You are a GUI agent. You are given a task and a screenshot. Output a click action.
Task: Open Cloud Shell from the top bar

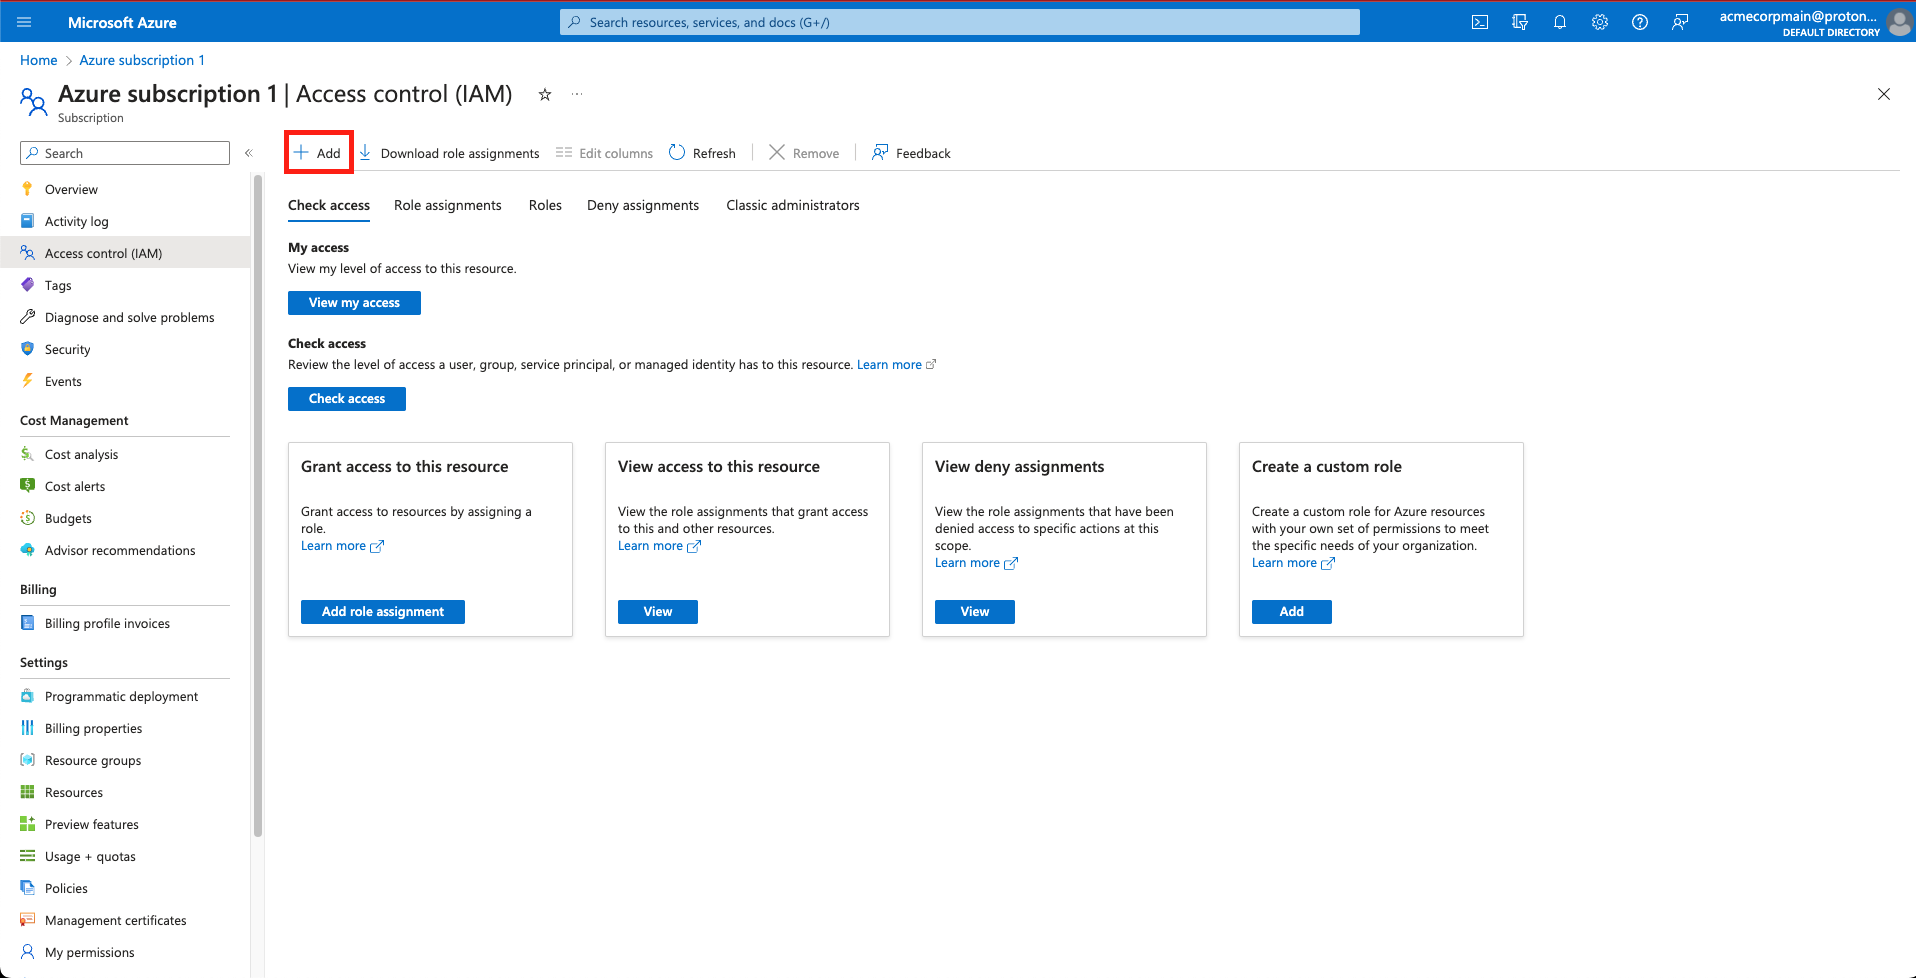click(1480, 22)
